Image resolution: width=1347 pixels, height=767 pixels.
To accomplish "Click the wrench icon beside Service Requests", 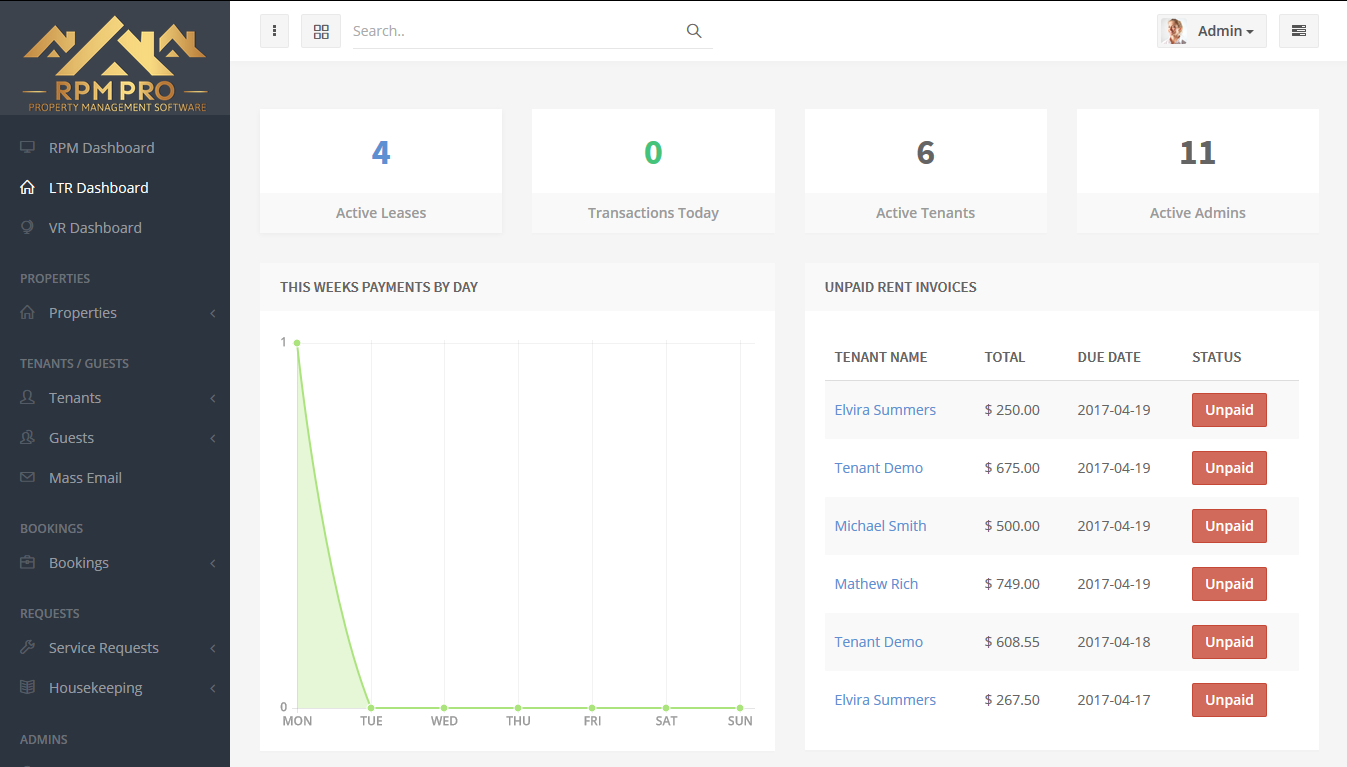I will click(27, 647).
